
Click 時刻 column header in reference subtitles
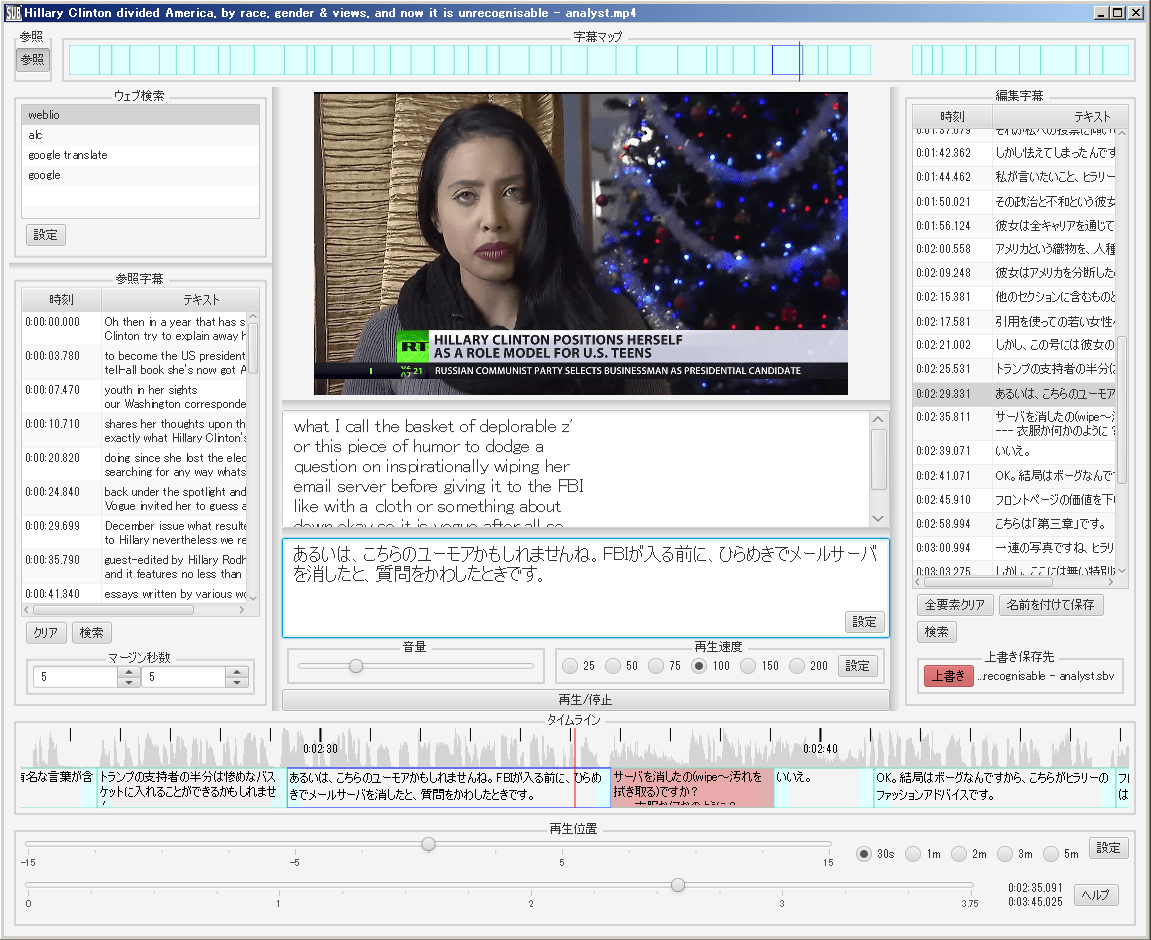62,299
